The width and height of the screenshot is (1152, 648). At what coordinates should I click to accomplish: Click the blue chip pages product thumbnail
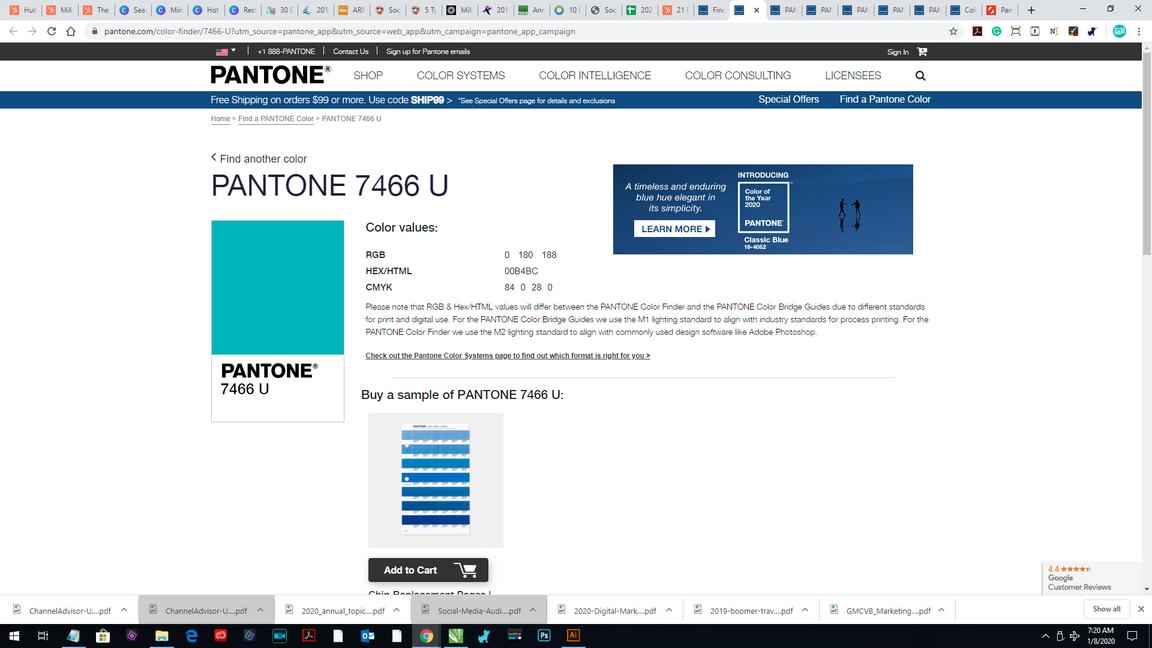point(436,480)
